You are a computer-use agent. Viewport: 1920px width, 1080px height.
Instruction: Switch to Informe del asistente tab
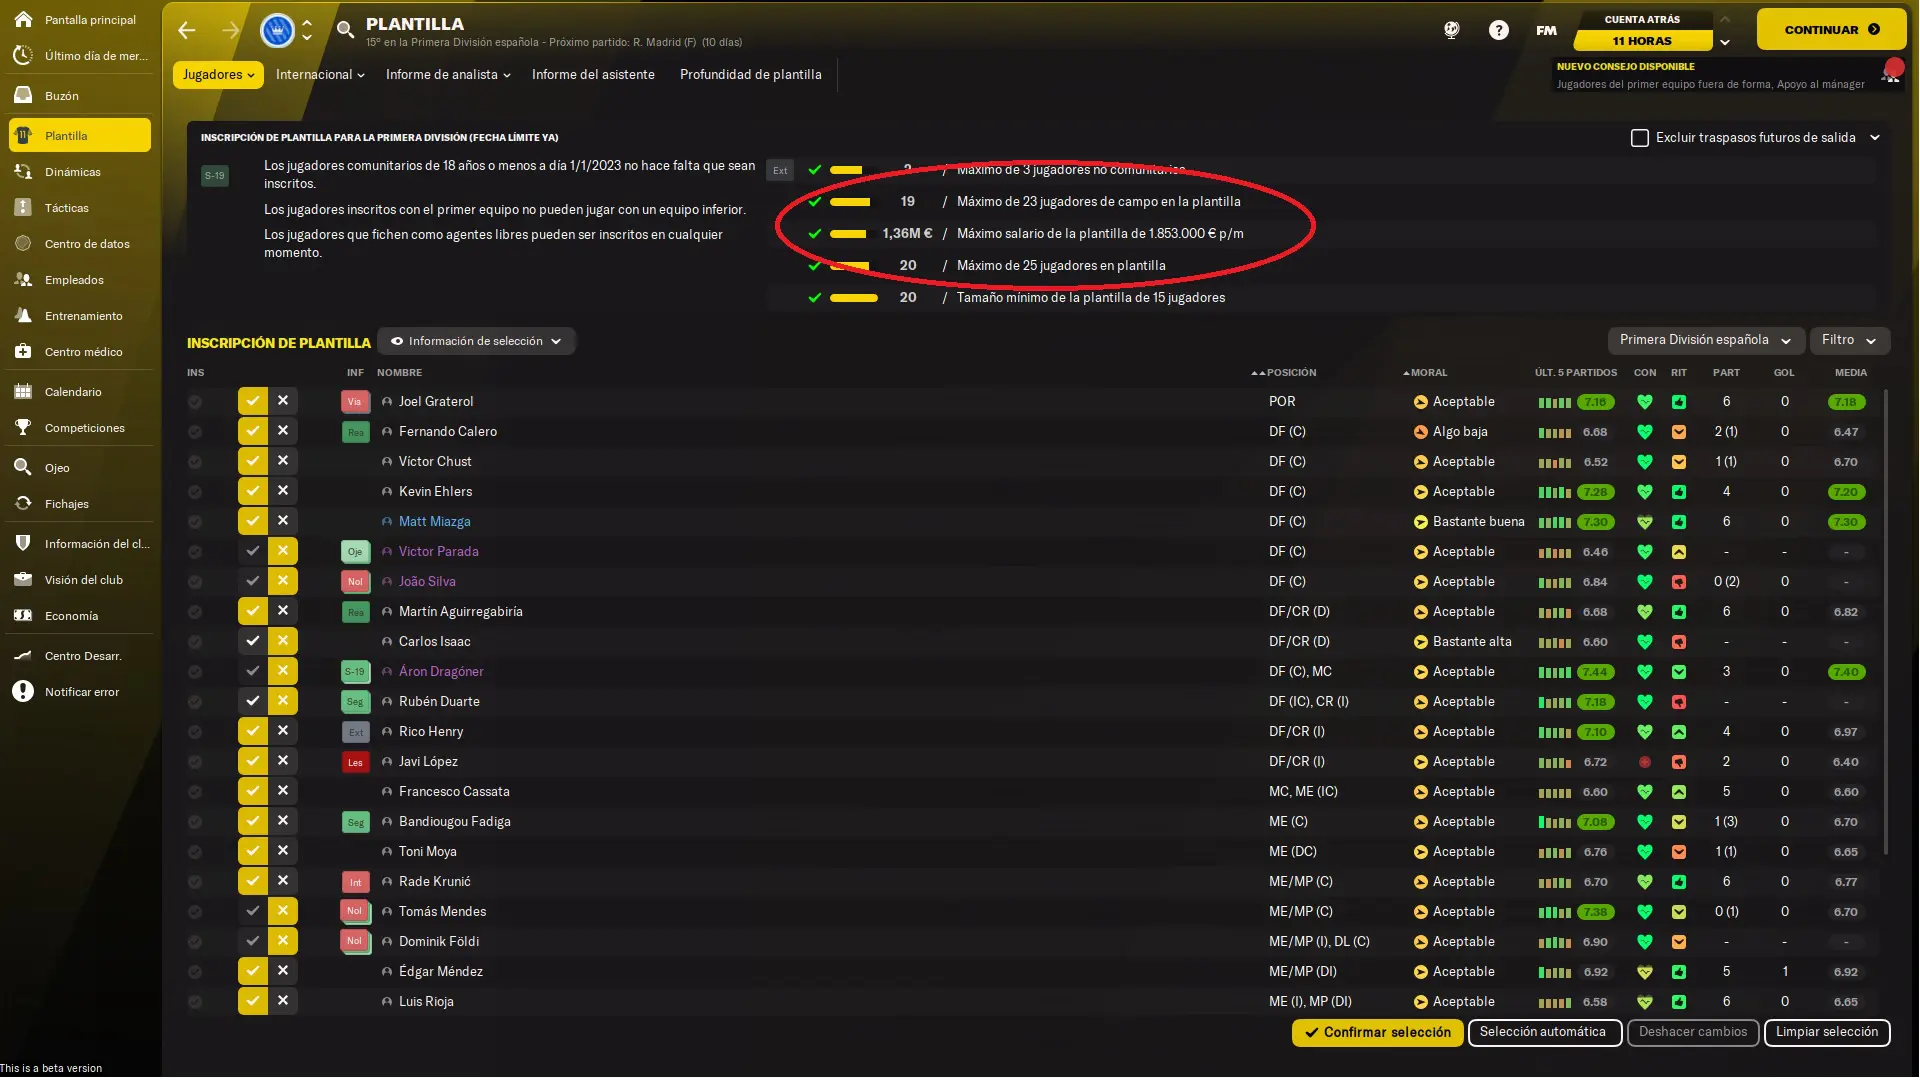click(593, 75)
